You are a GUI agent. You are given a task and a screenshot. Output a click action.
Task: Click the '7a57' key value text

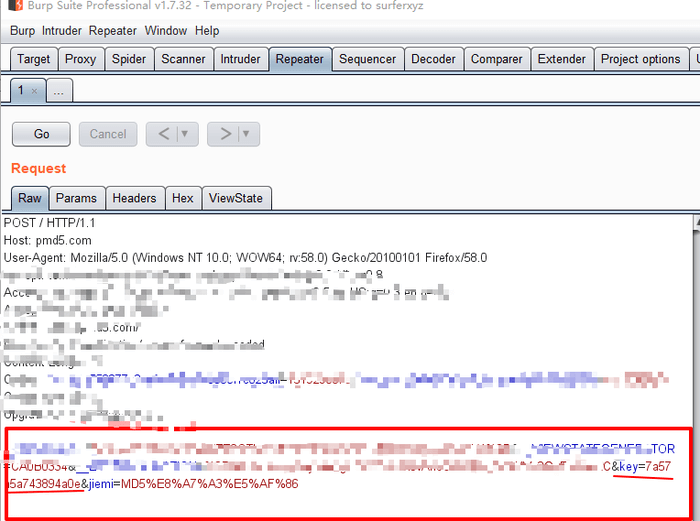658,467
